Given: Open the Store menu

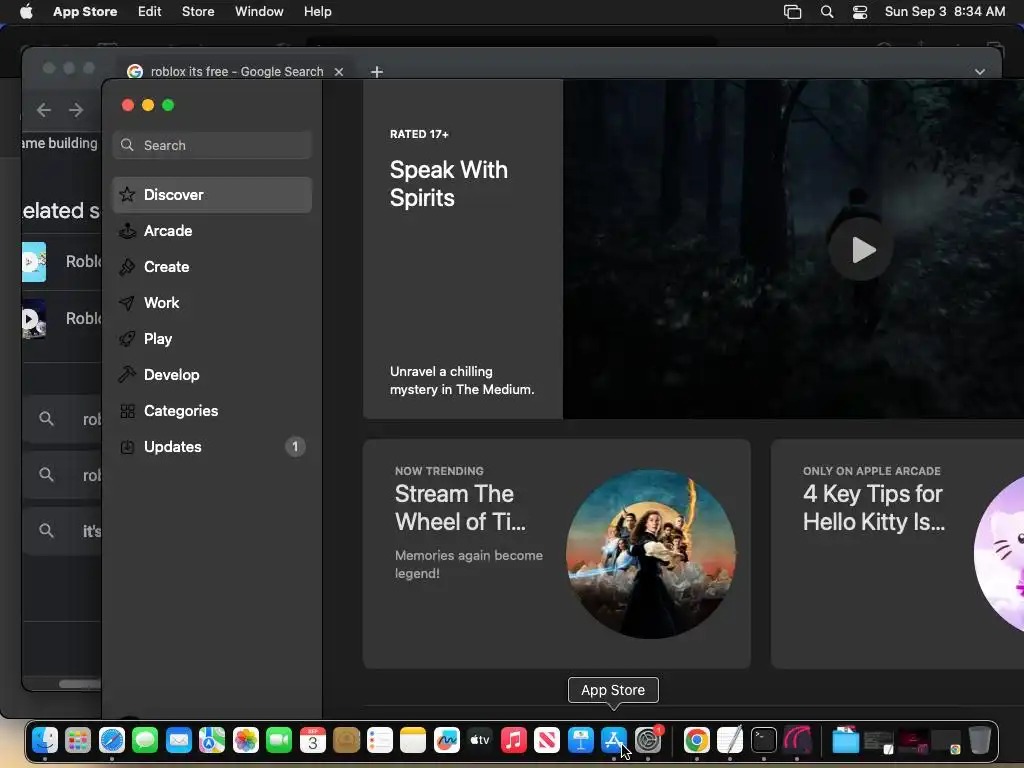Looking at the screenshot, I should click(x=198, y=11).
